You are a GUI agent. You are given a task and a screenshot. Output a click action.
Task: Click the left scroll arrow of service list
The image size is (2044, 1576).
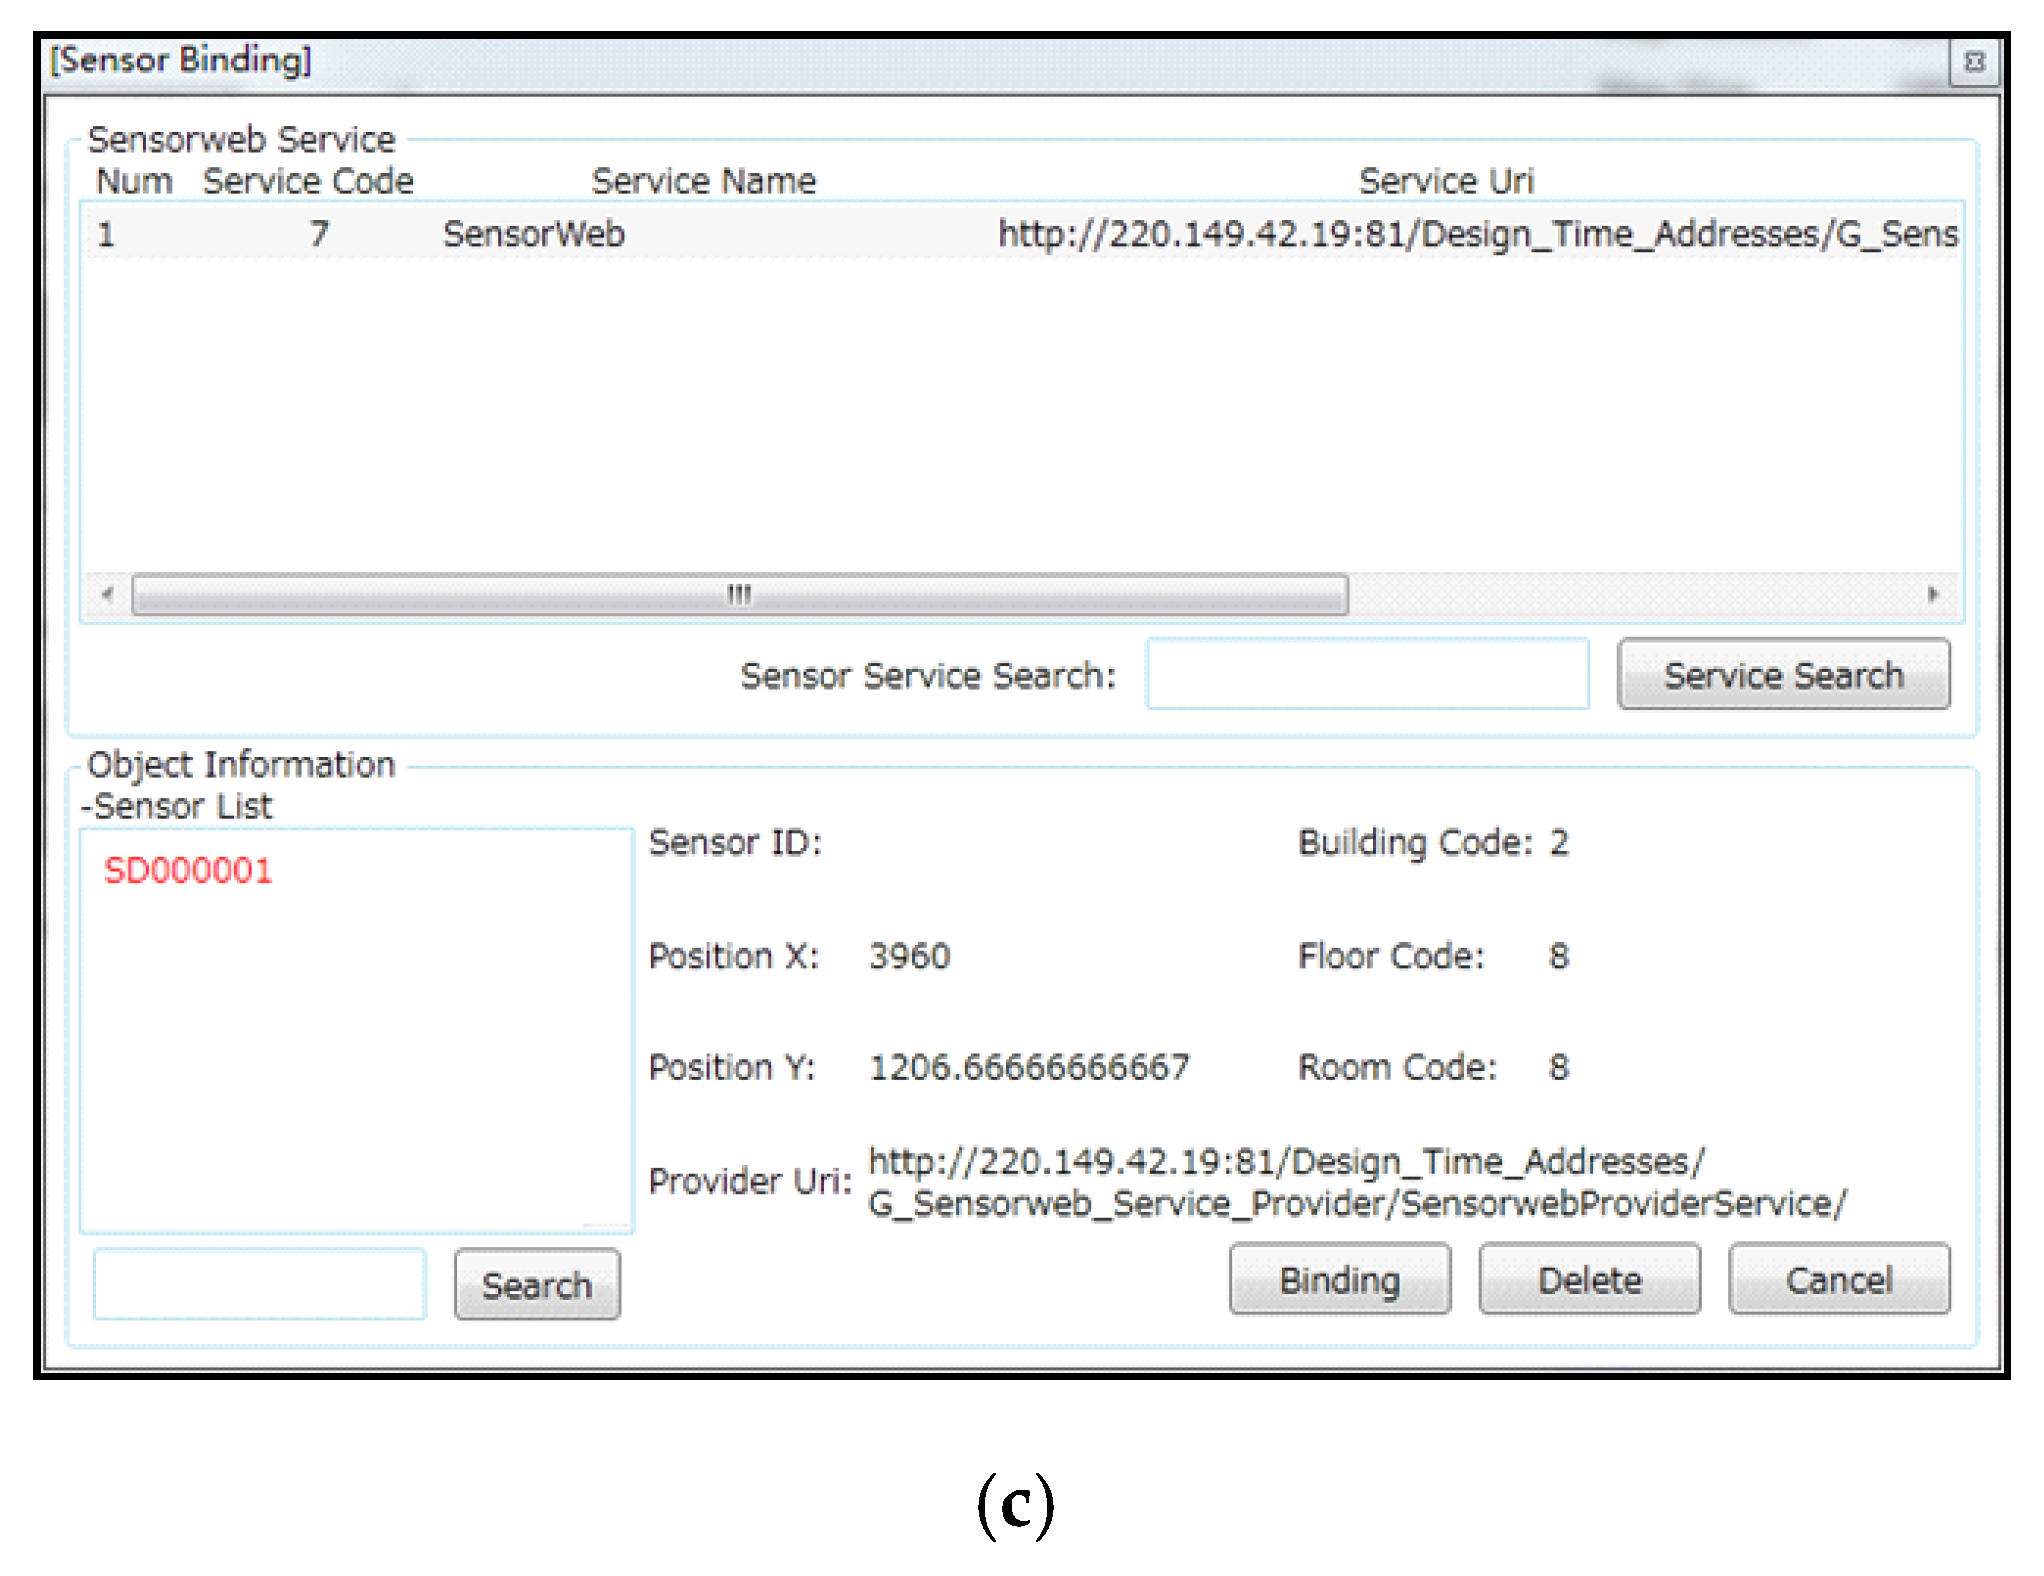point(107,594)
